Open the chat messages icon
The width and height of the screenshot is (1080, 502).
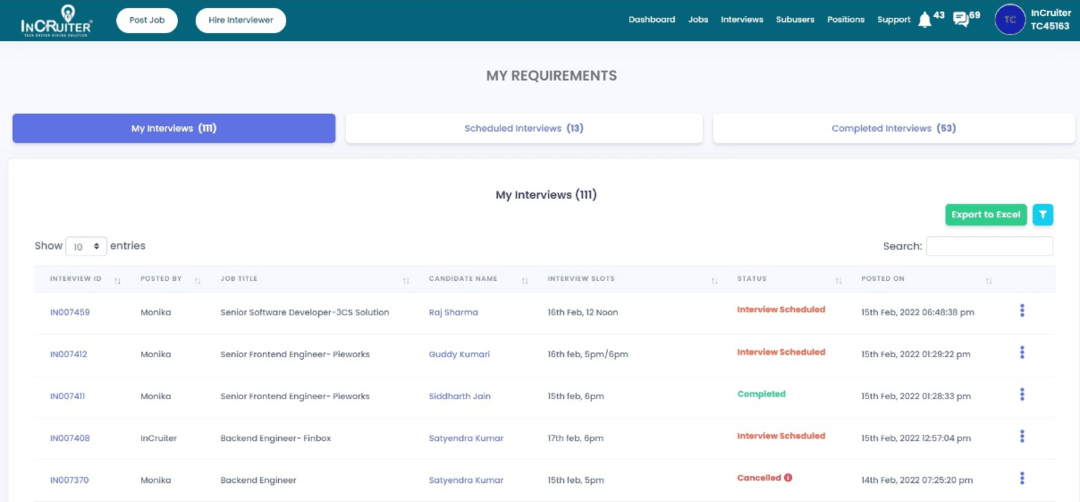click(x=961, y=20)
